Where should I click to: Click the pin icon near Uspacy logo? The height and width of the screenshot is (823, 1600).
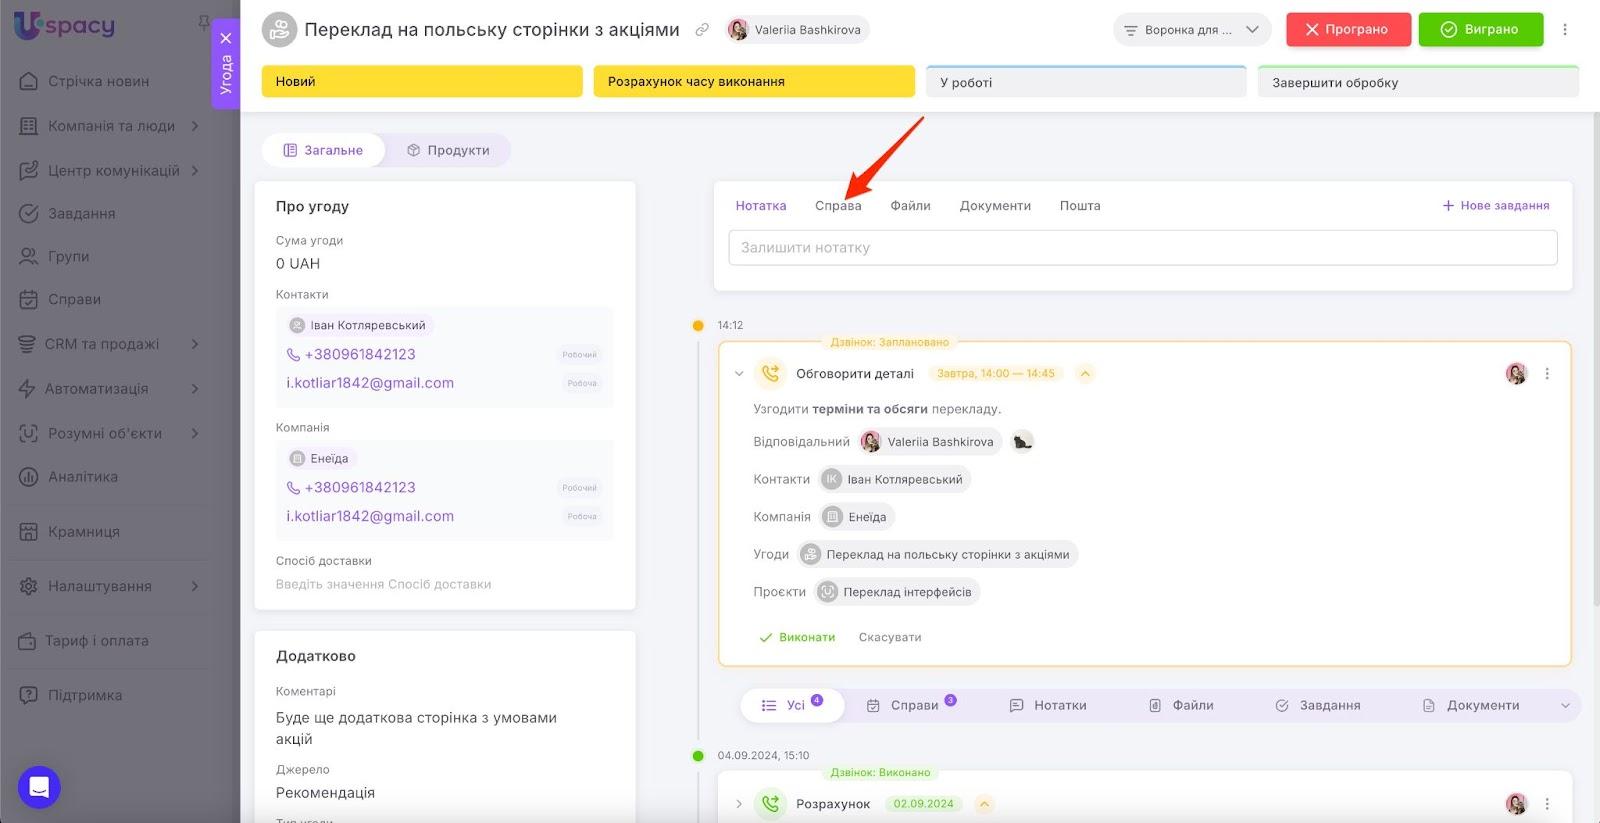[x=204, y=22]
